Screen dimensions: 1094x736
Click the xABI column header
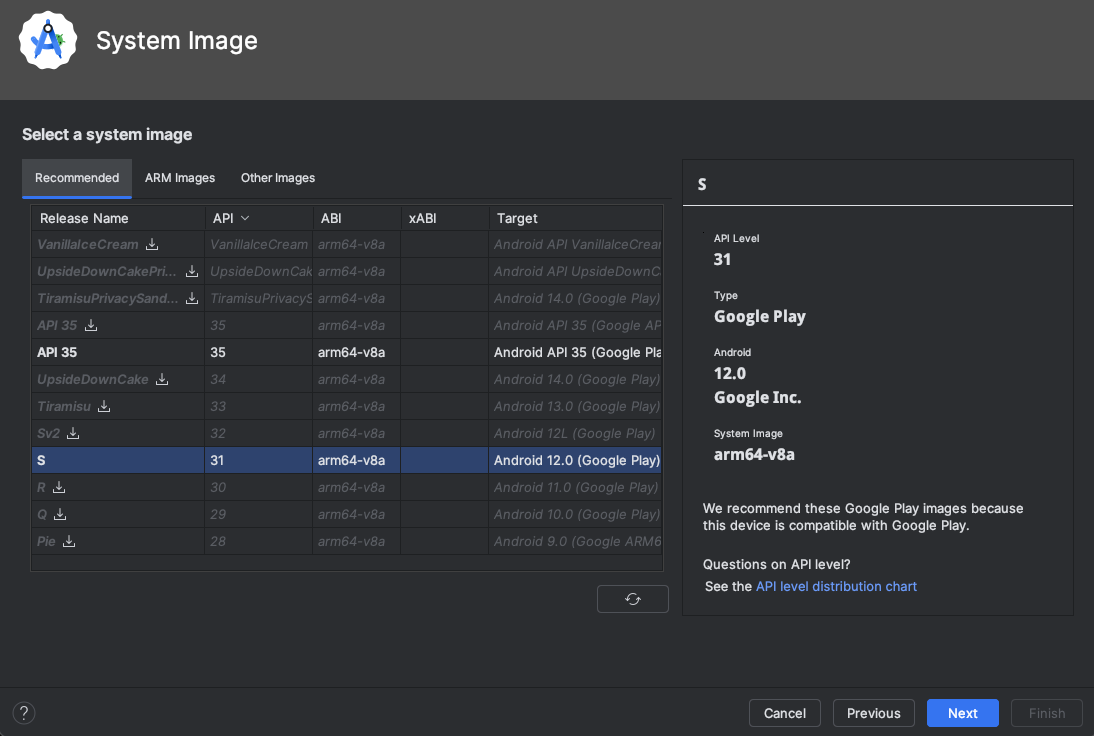pyautogui.click(x=444, y=218)
